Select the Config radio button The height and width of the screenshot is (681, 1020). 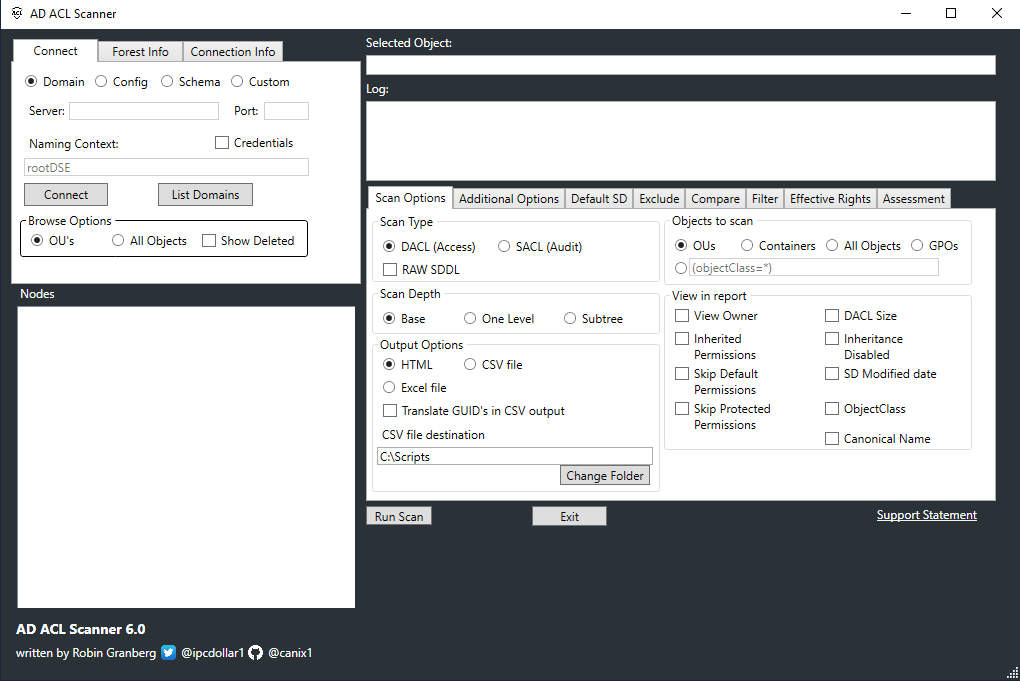tap(101, 81)
